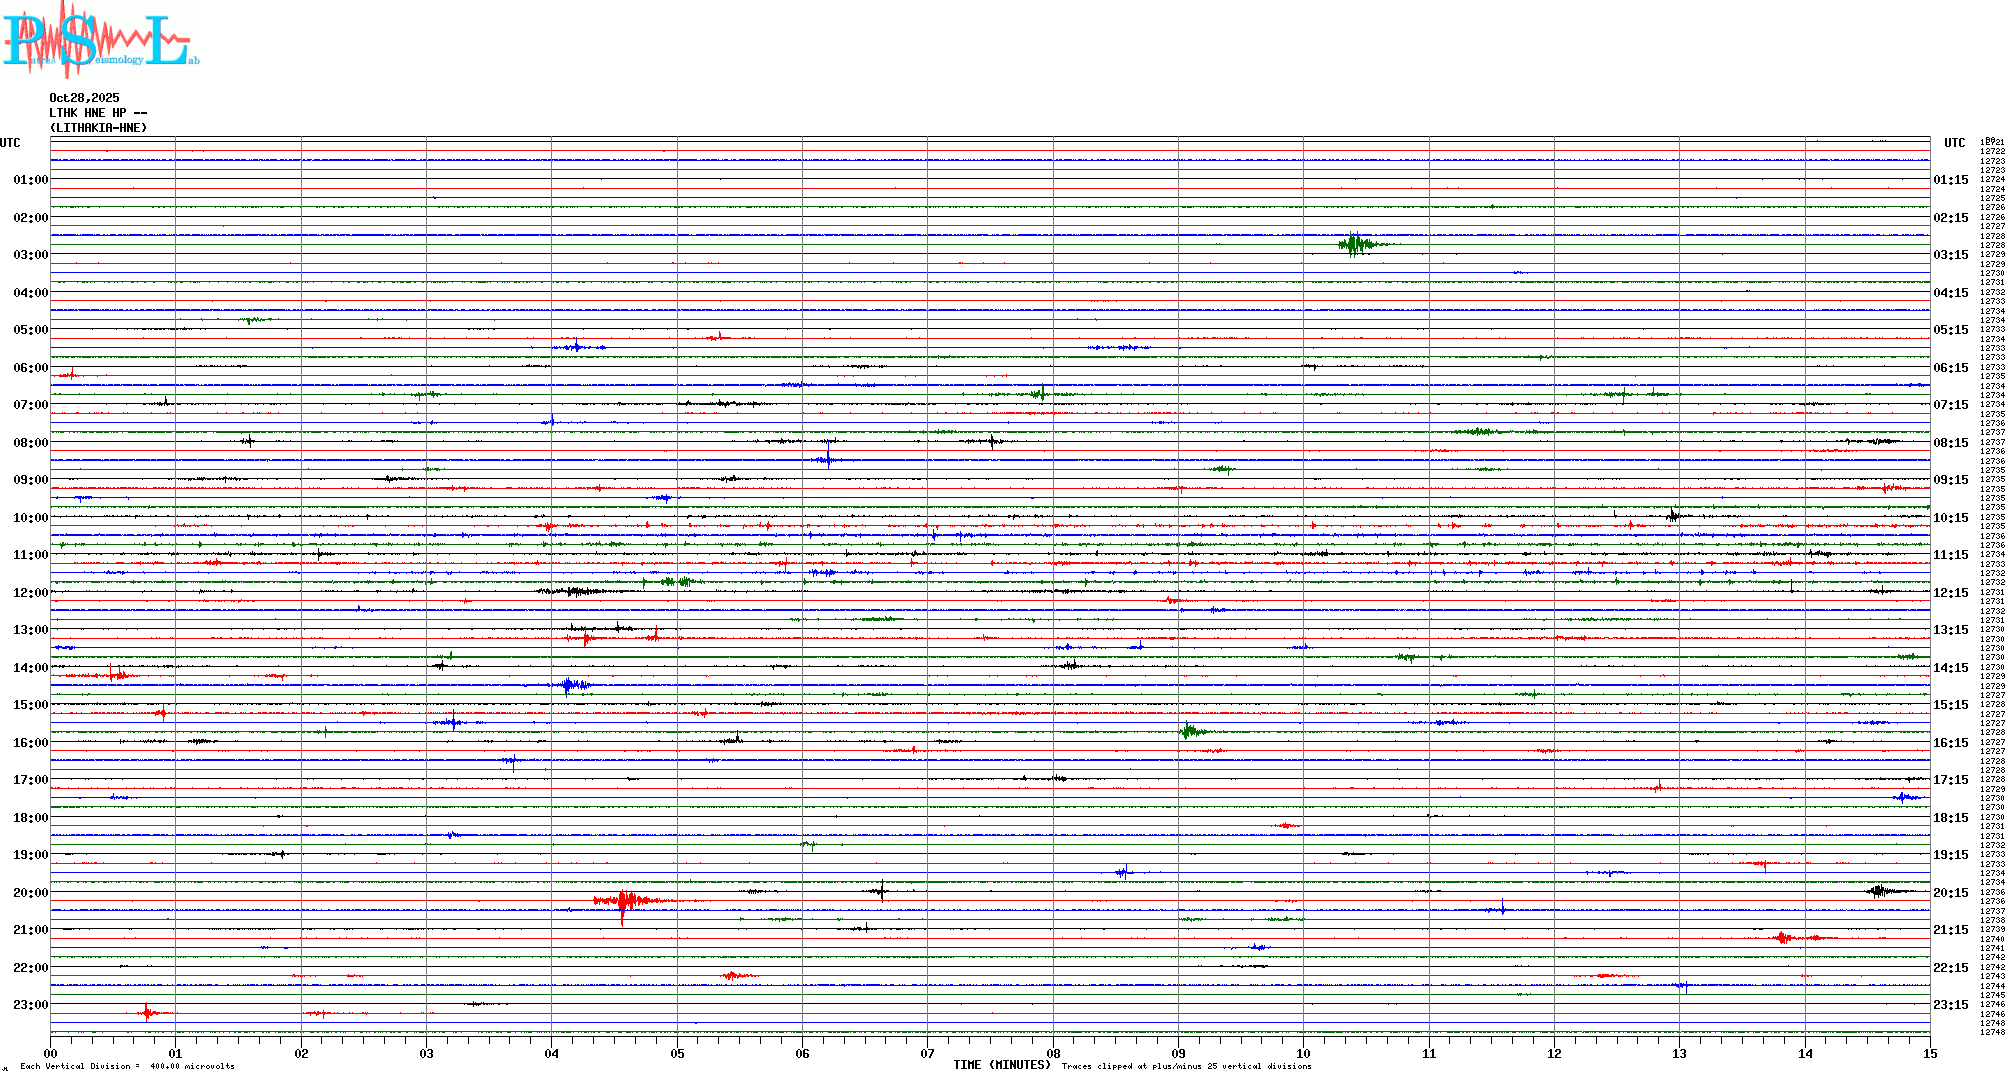Click minute 00 on bottom axis

coord(51,1053)
